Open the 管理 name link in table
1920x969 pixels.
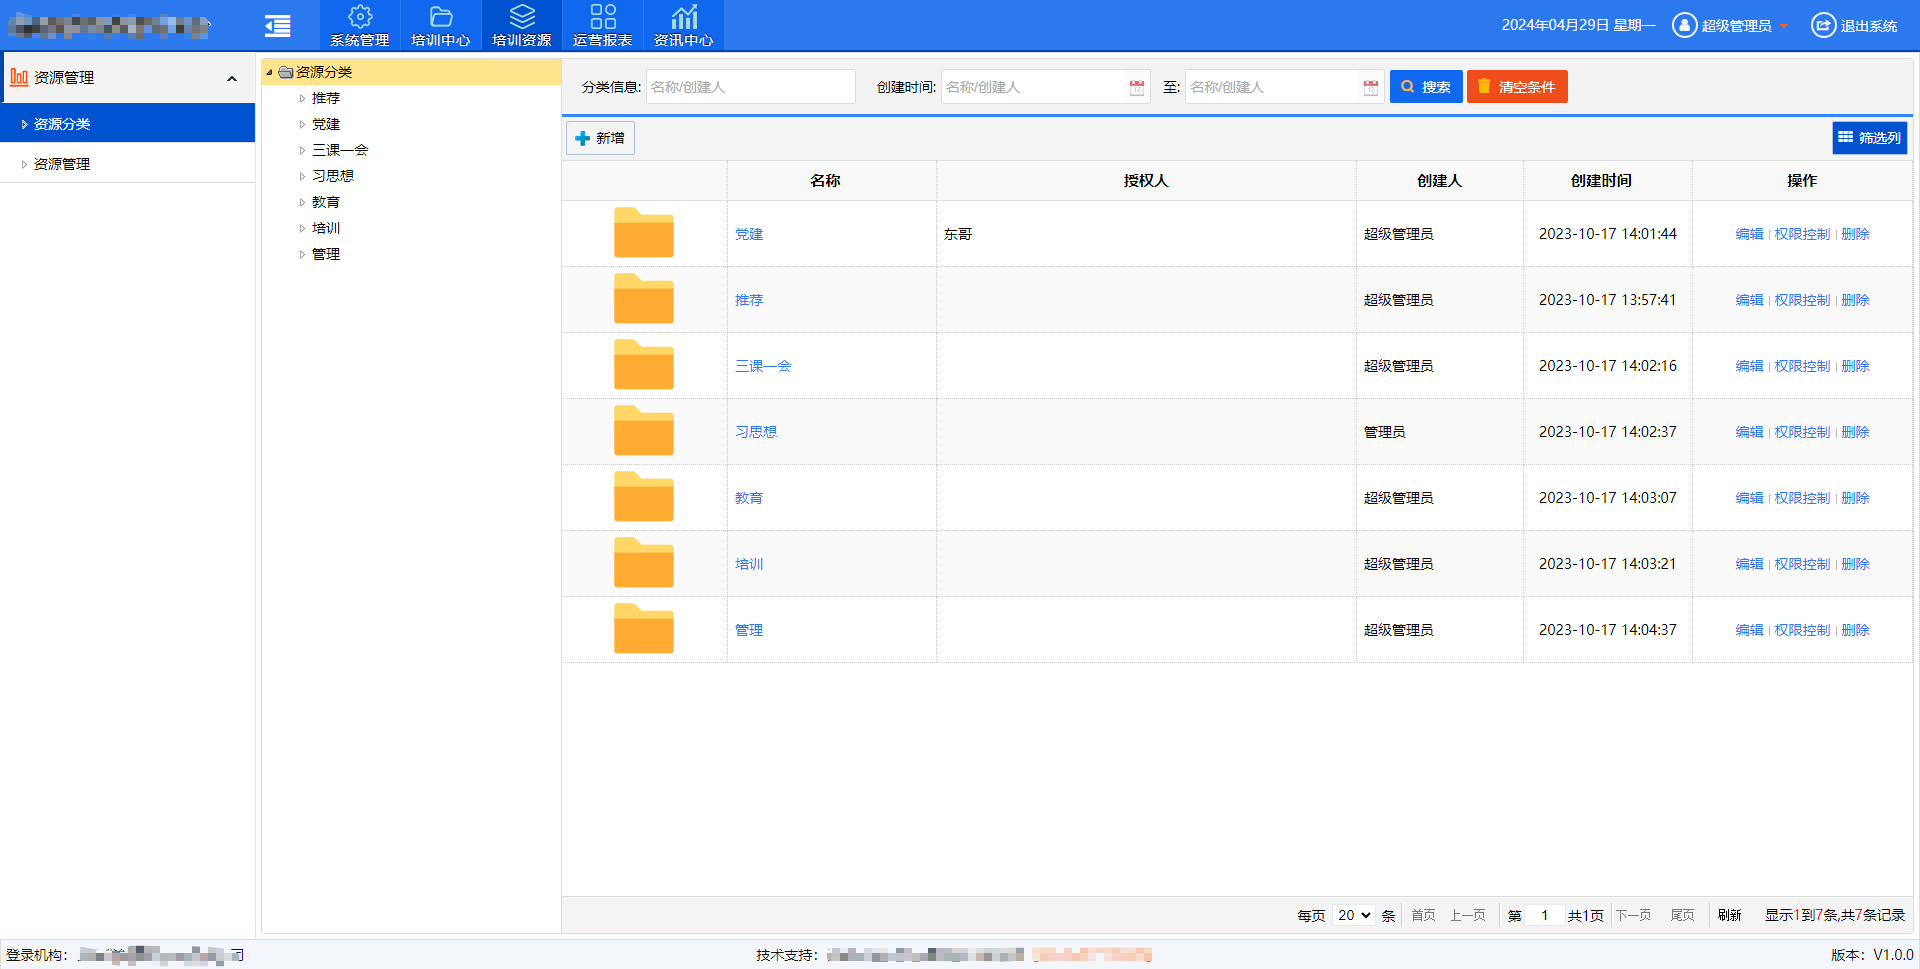pyautogui.click(x=749, y=630)
